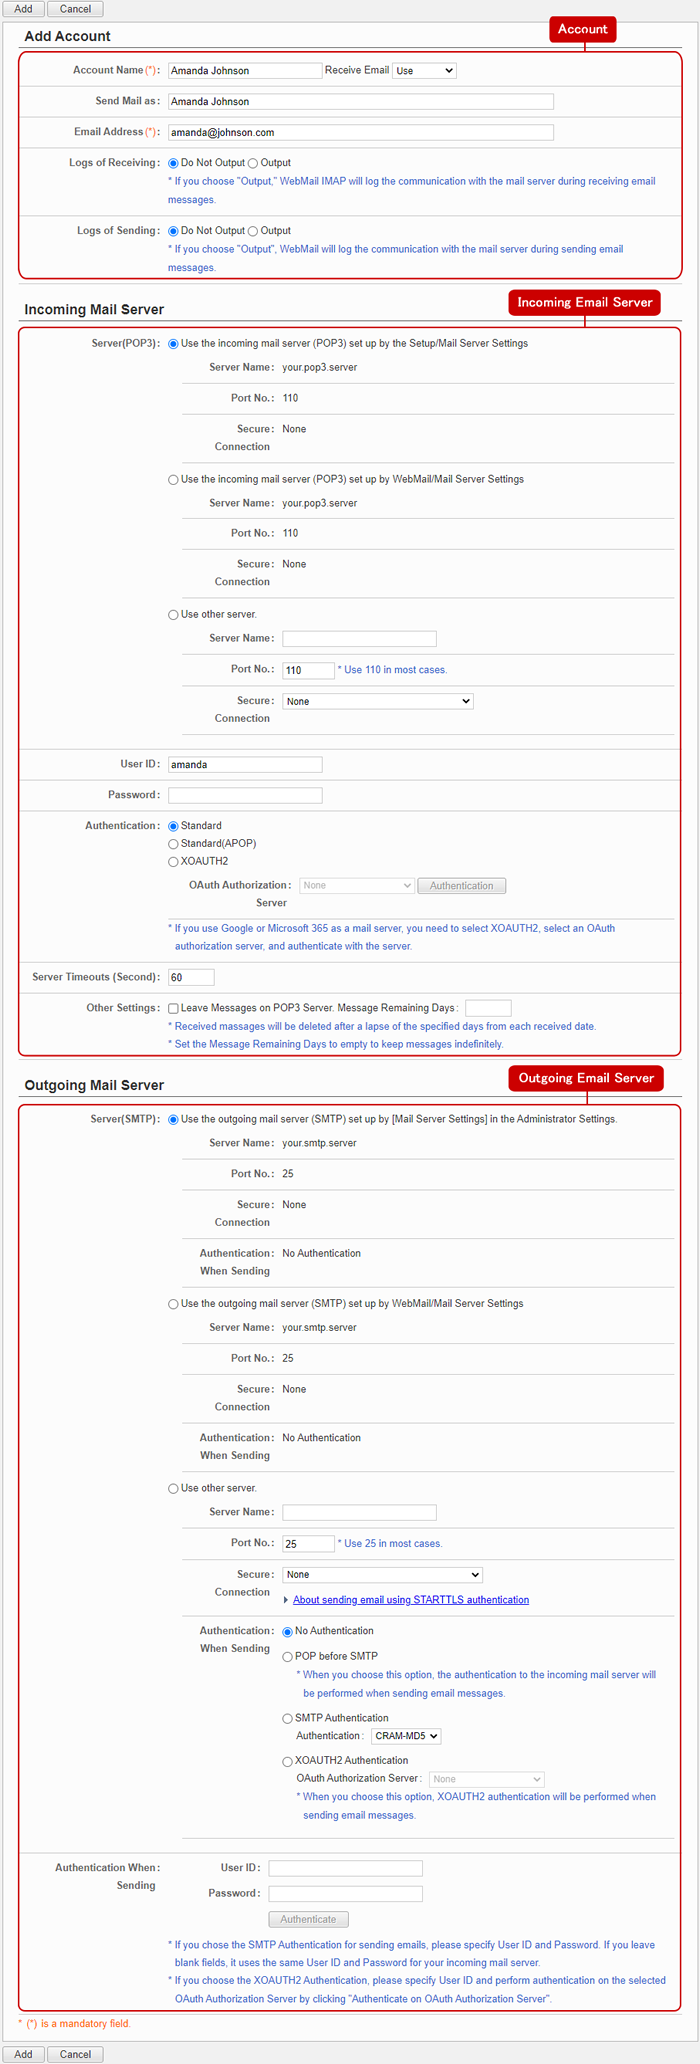Open the Receive Email dropdown
700x2064 pixels.
(424, 71)
